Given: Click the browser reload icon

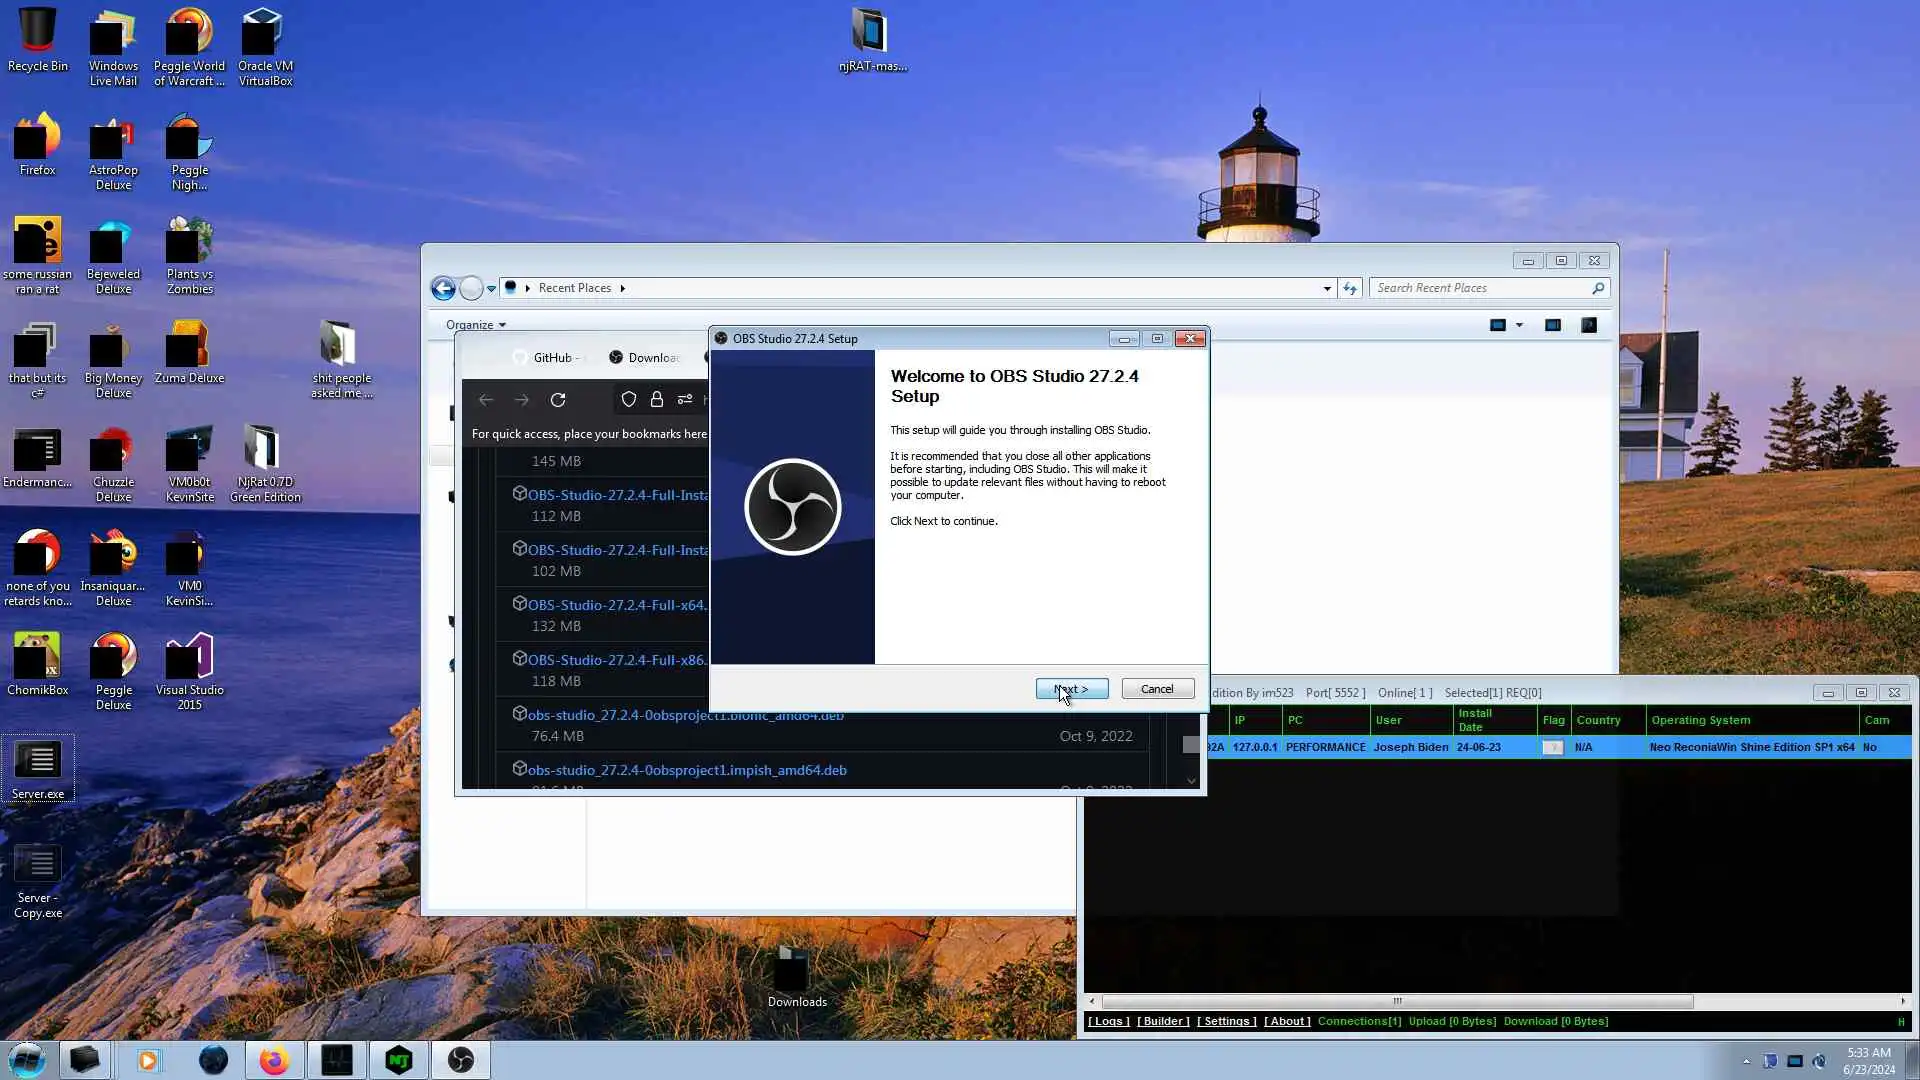Looking at the screenshot, I should [558, 400].
